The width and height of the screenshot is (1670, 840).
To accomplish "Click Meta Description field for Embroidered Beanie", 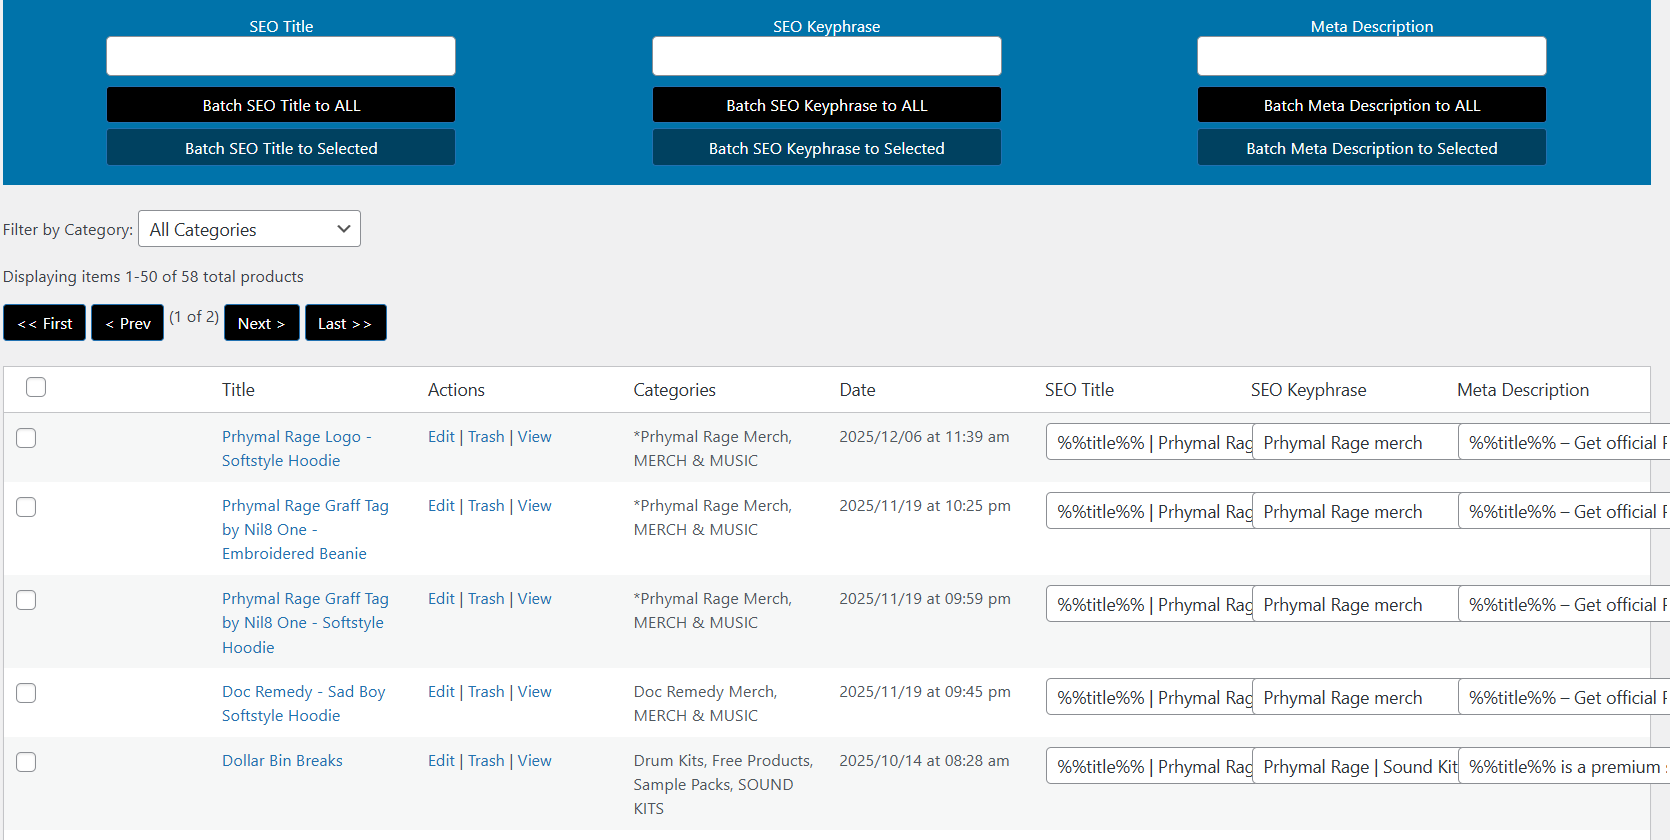I will [1563, 511].
